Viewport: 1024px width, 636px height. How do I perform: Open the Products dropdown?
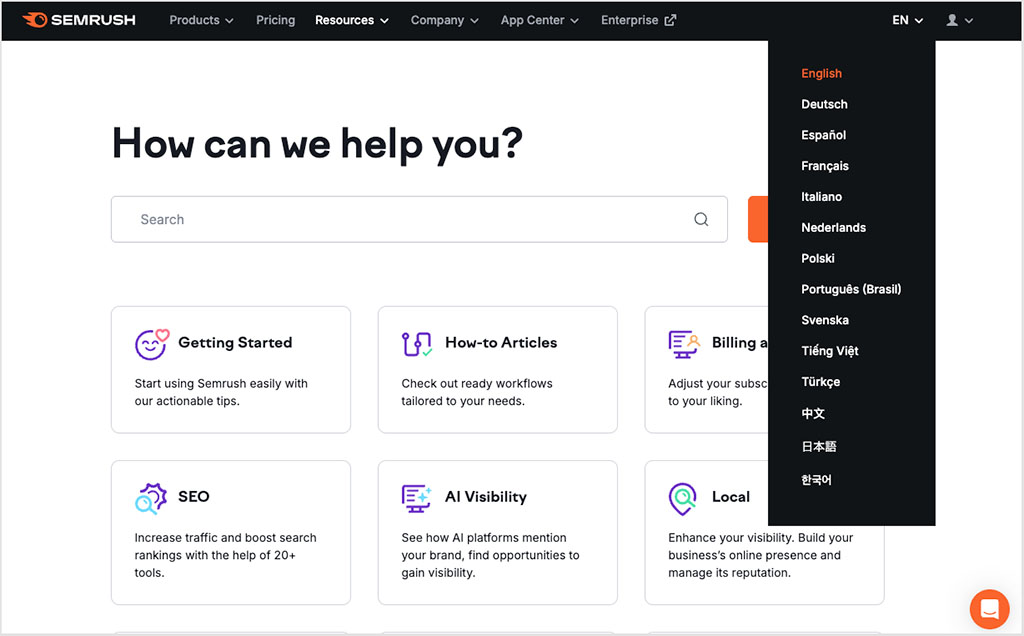pos(200,20)
